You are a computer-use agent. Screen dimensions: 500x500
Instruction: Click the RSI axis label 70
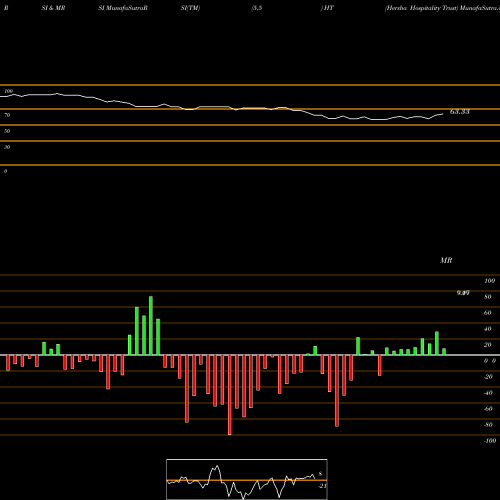(7, 115)
